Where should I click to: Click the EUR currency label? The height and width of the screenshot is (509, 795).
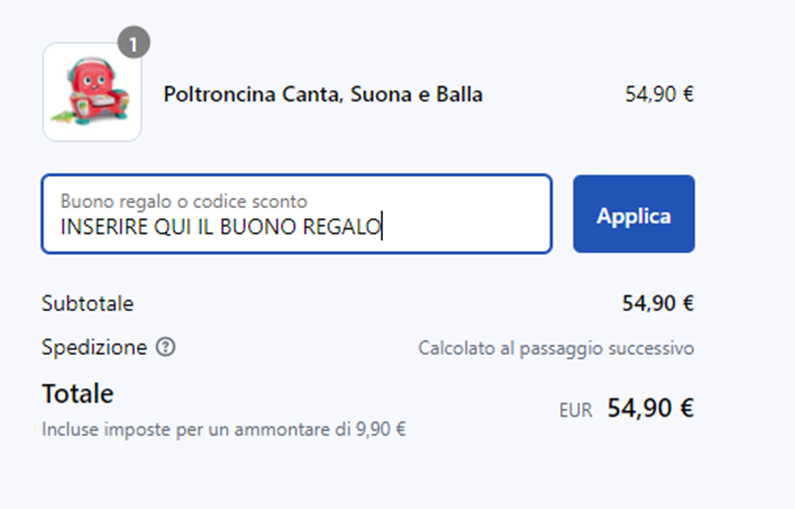(x=575, y=410)
